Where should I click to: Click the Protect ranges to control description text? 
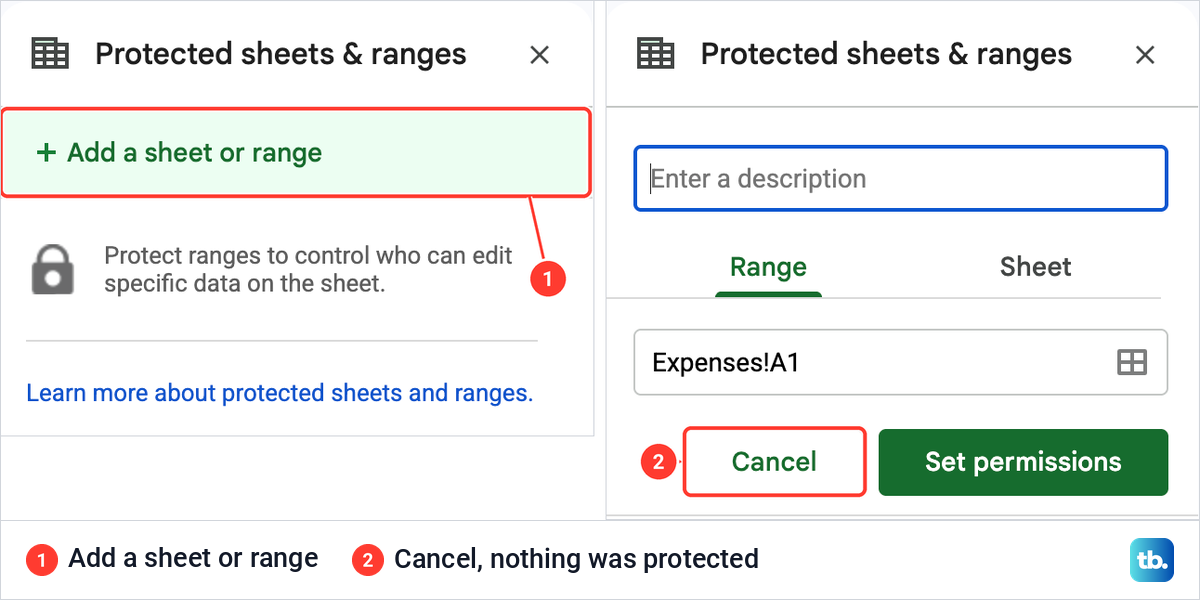pos(308,270)
